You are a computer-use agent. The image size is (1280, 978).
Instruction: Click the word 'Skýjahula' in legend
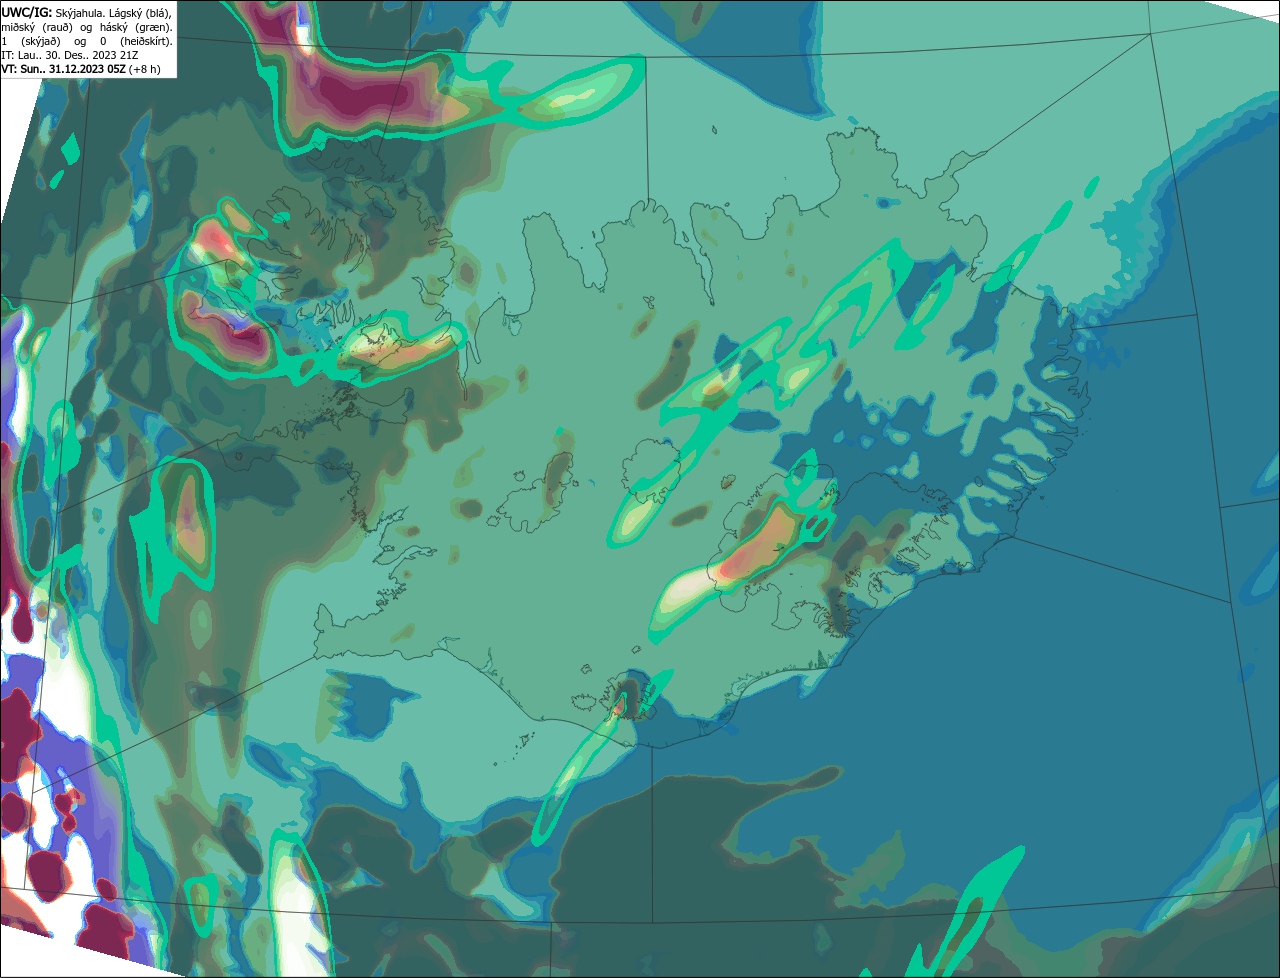click(x=80, y=14)
